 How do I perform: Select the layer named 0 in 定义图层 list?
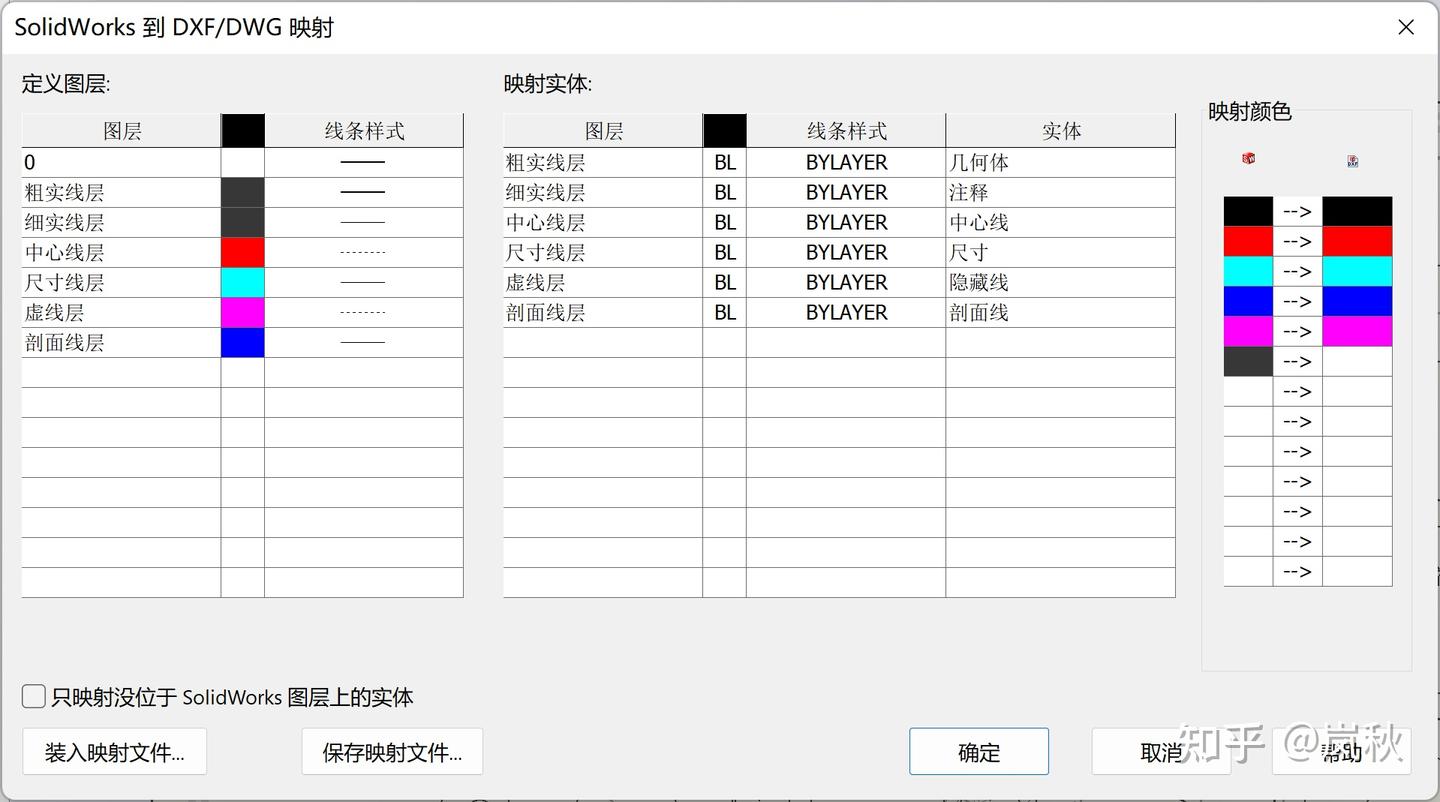(x=120, y=162)
